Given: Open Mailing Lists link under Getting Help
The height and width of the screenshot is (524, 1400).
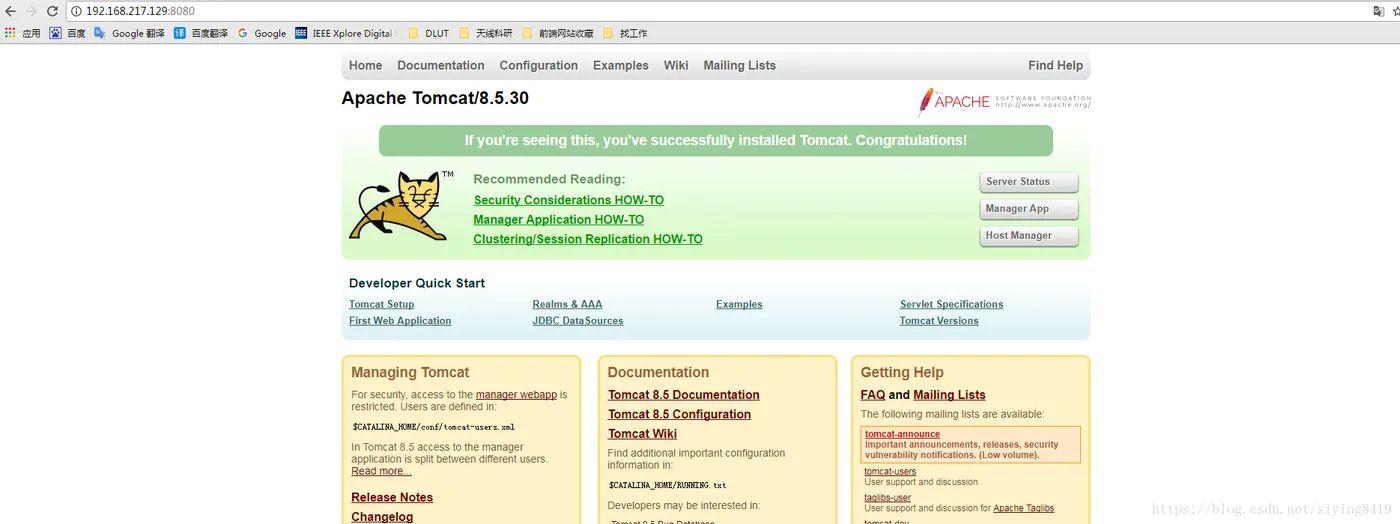Looking at the screenshot, I should point(949,395).
